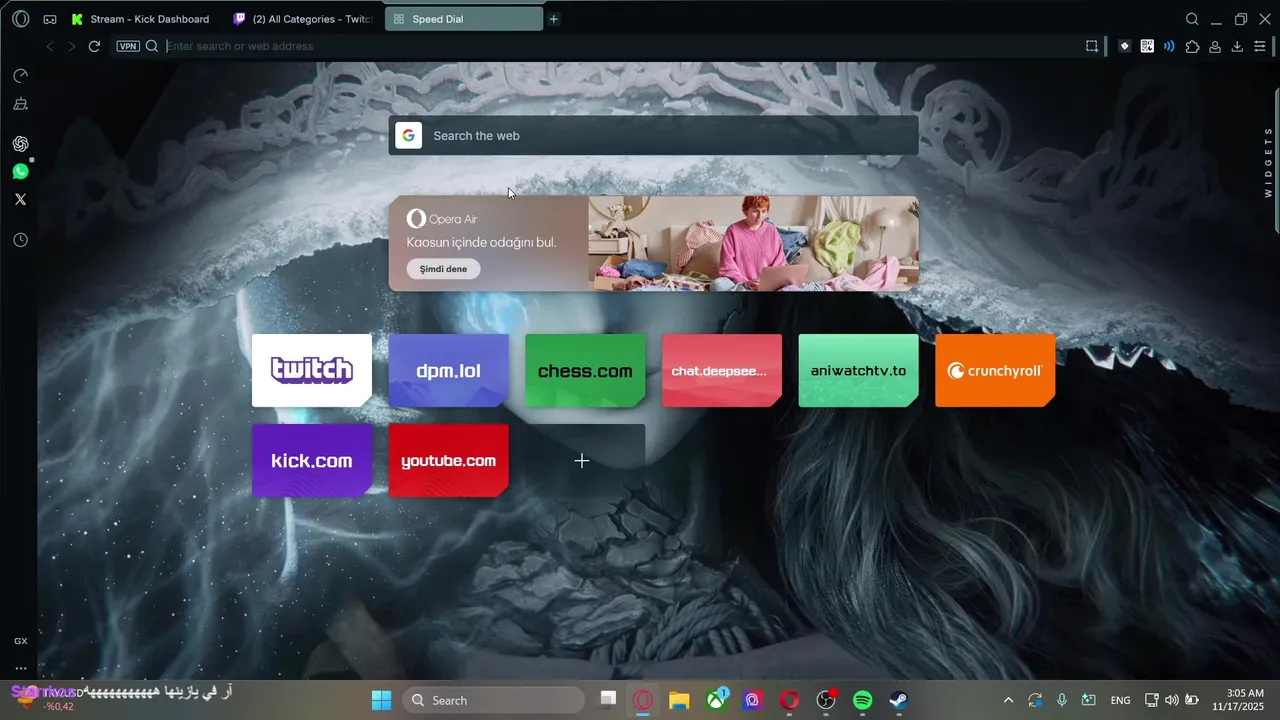Open the dpm.lol speed dial tile
Screen dimensions: 1280x720
tap(448, 370)
